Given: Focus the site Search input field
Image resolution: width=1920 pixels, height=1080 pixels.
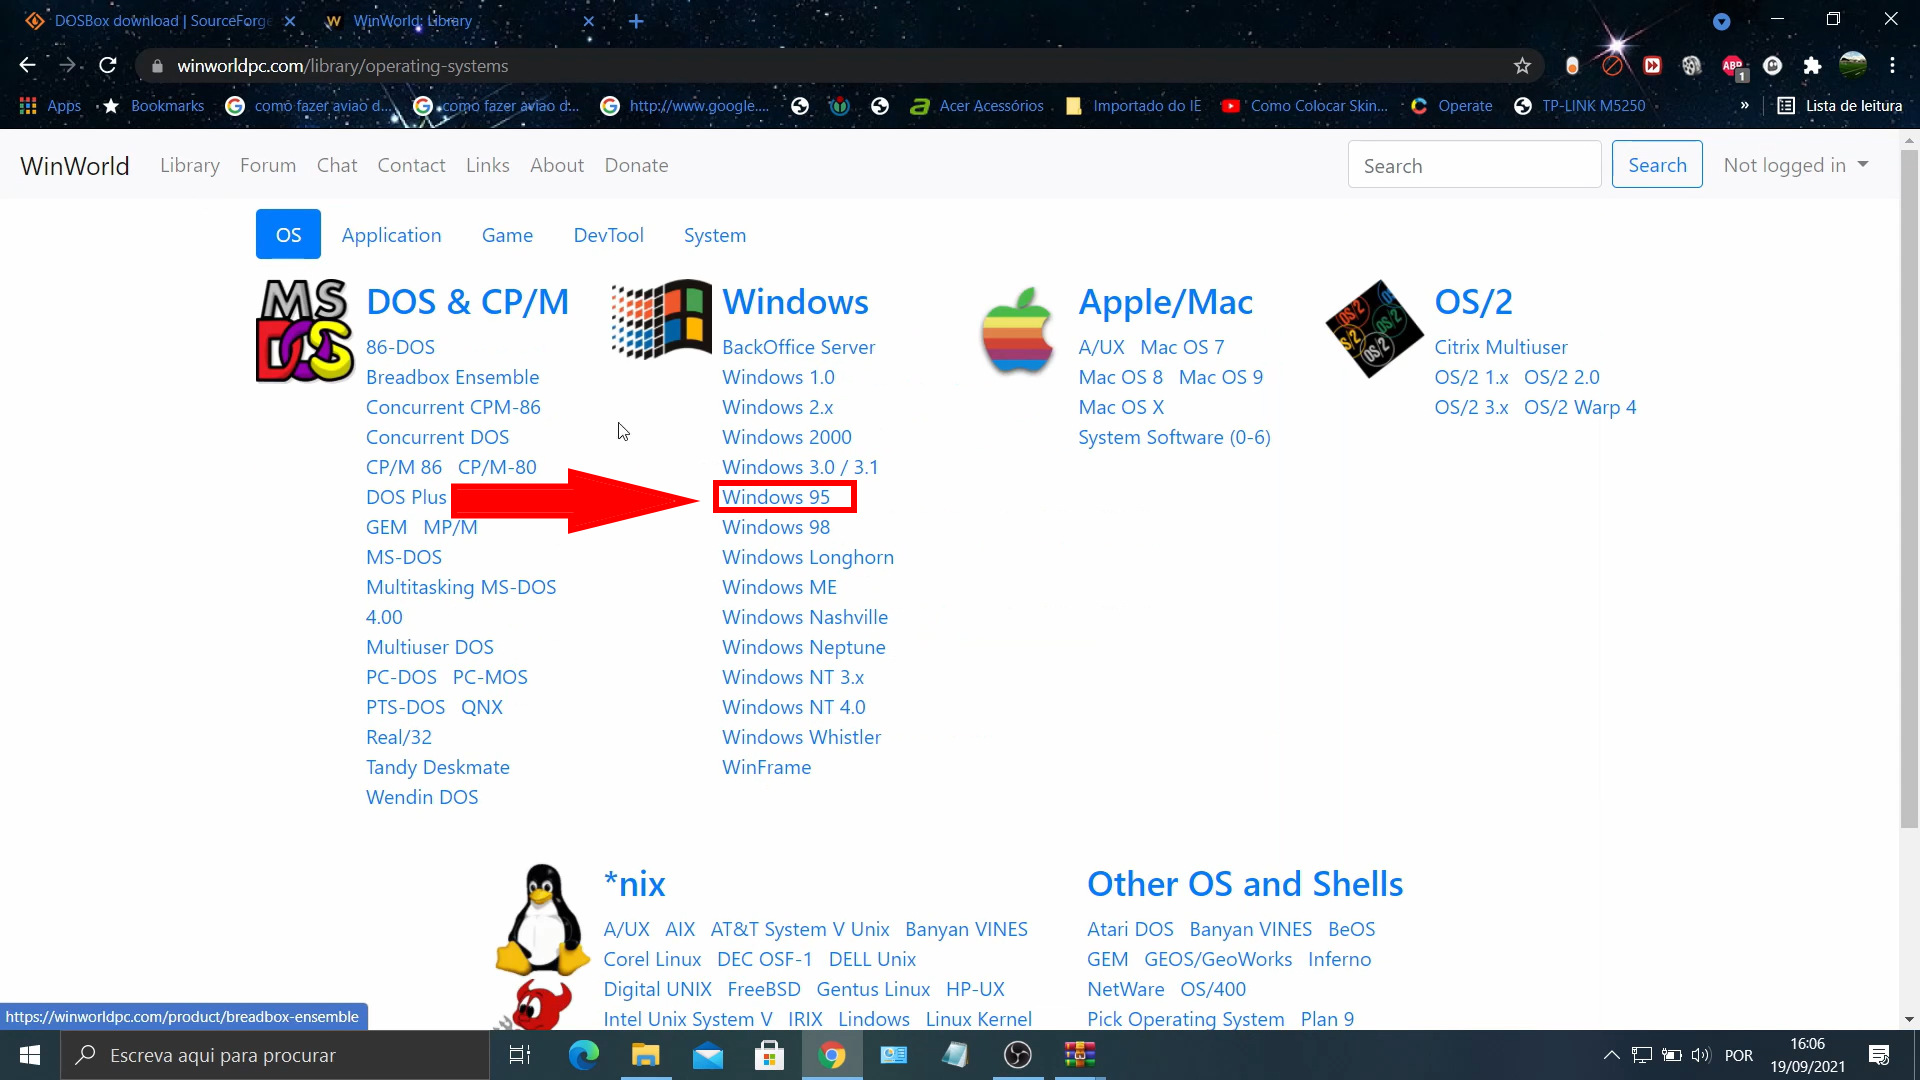Looking at the screenshot, I should [1474, 165].
